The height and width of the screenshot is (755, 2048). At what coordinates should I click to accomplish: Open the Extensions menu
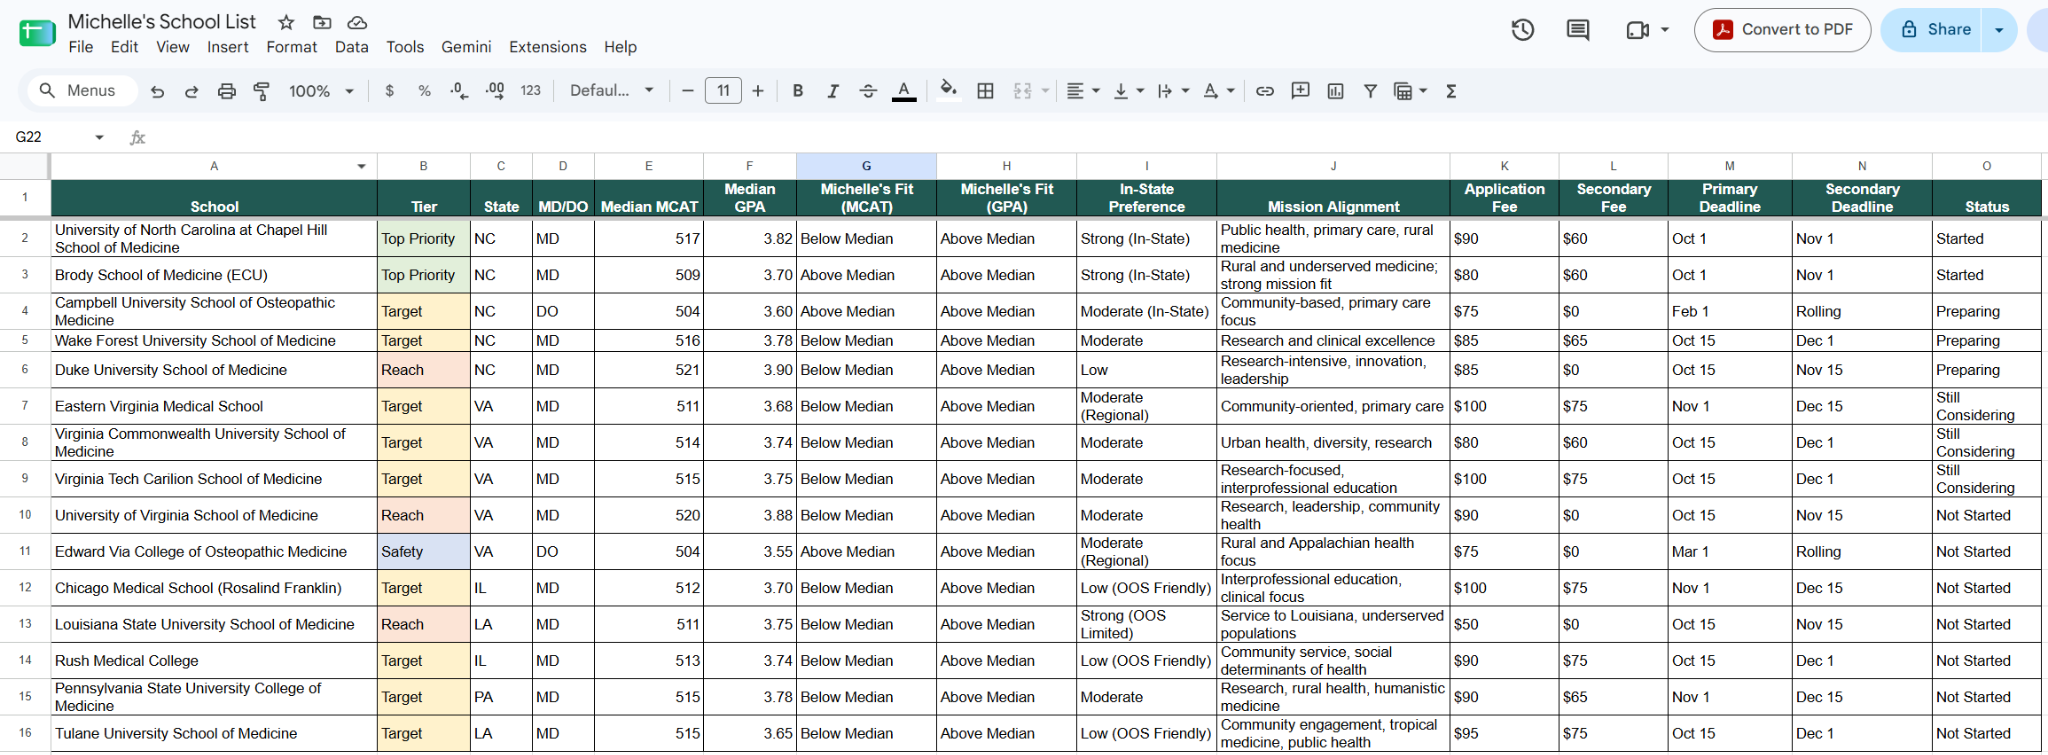click(x=547, y=47)
